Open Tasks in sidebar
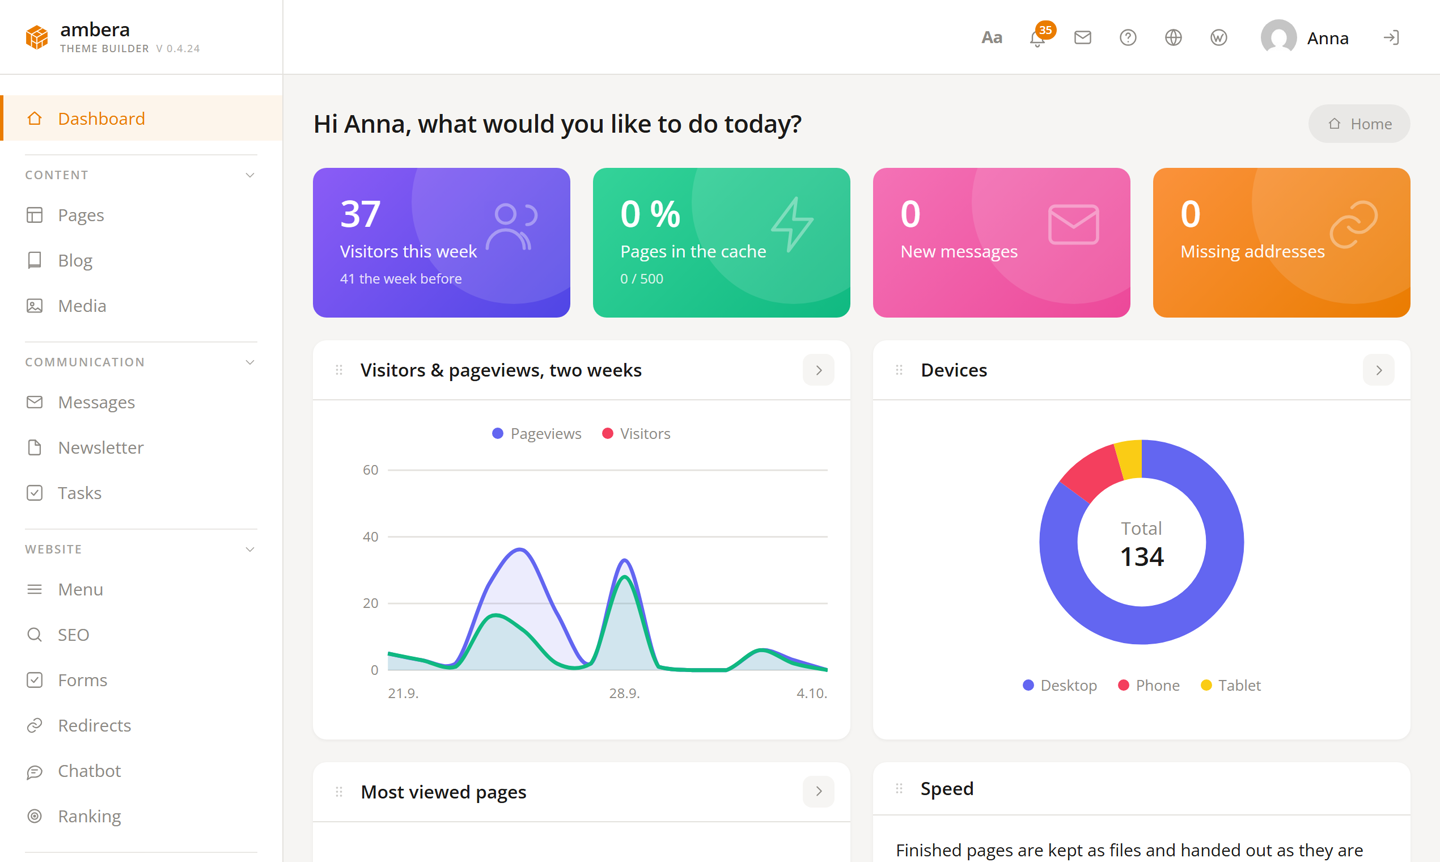This screenshot has width=1440, height=862. coord(141,493)
